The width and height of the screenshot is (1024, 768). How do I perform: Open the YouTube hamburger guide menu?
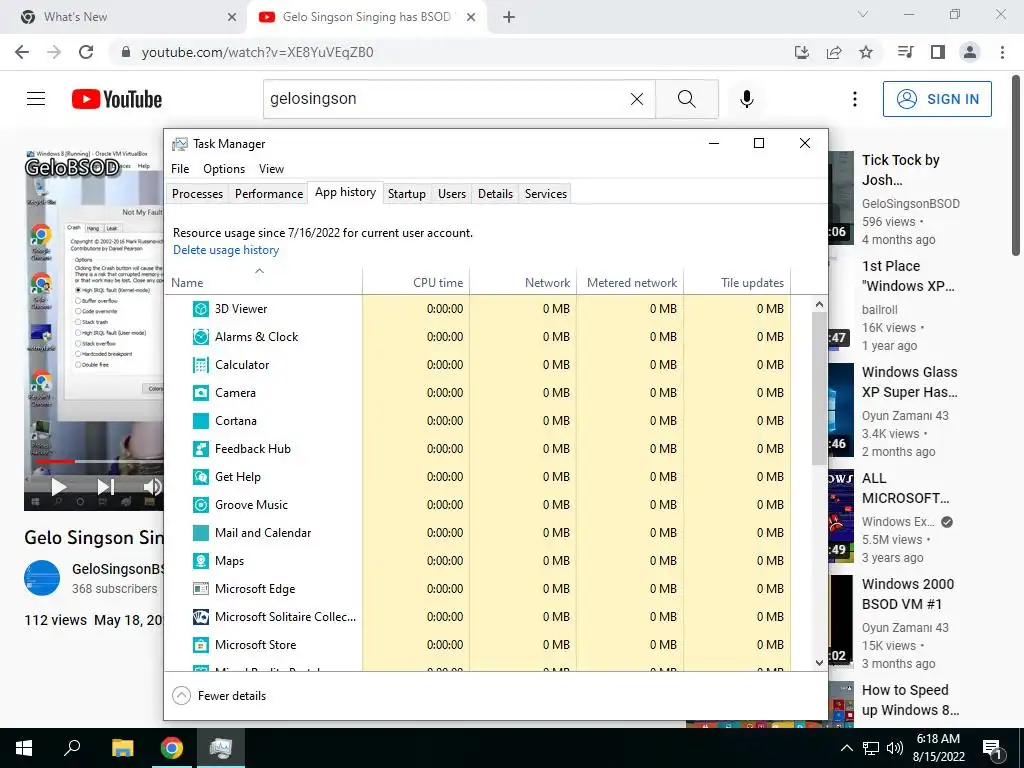(36, 99)
